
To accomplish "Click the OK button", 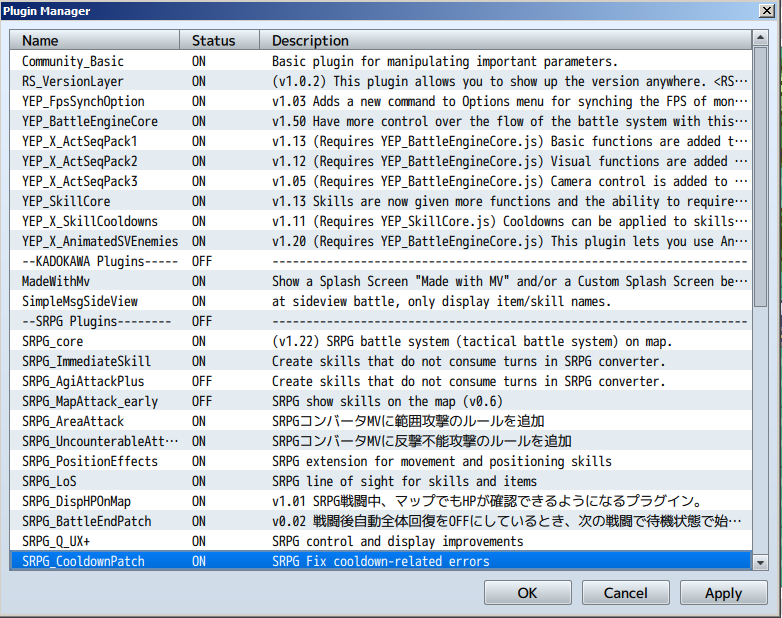I will tap(528, 593).
